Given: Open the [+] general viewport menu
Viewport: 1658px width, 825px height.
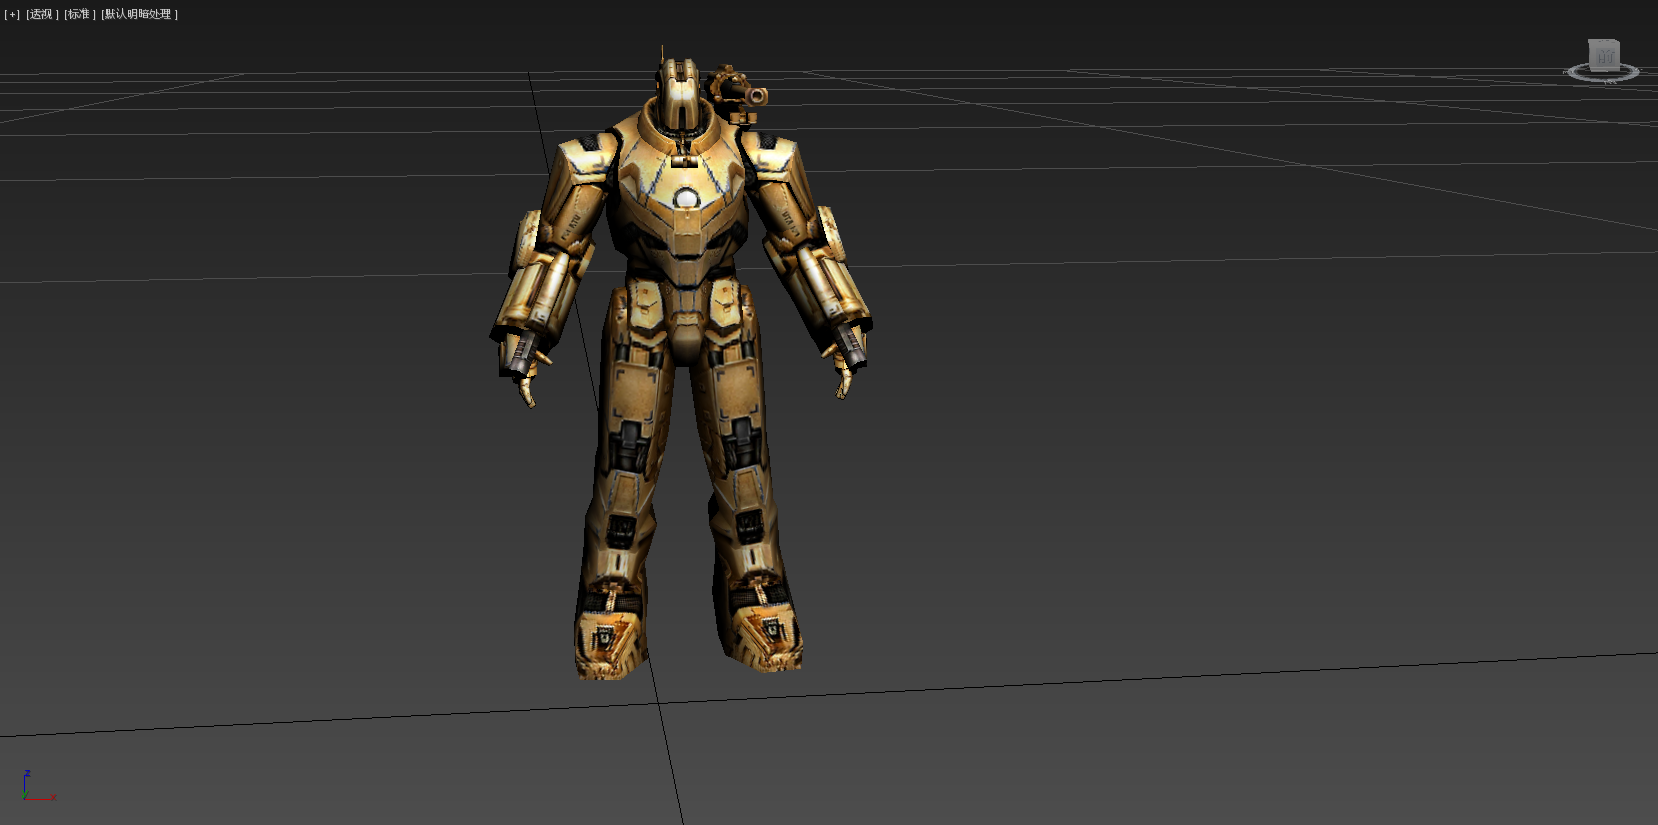Looking at the screenshot, I should (x=12, y=14).
